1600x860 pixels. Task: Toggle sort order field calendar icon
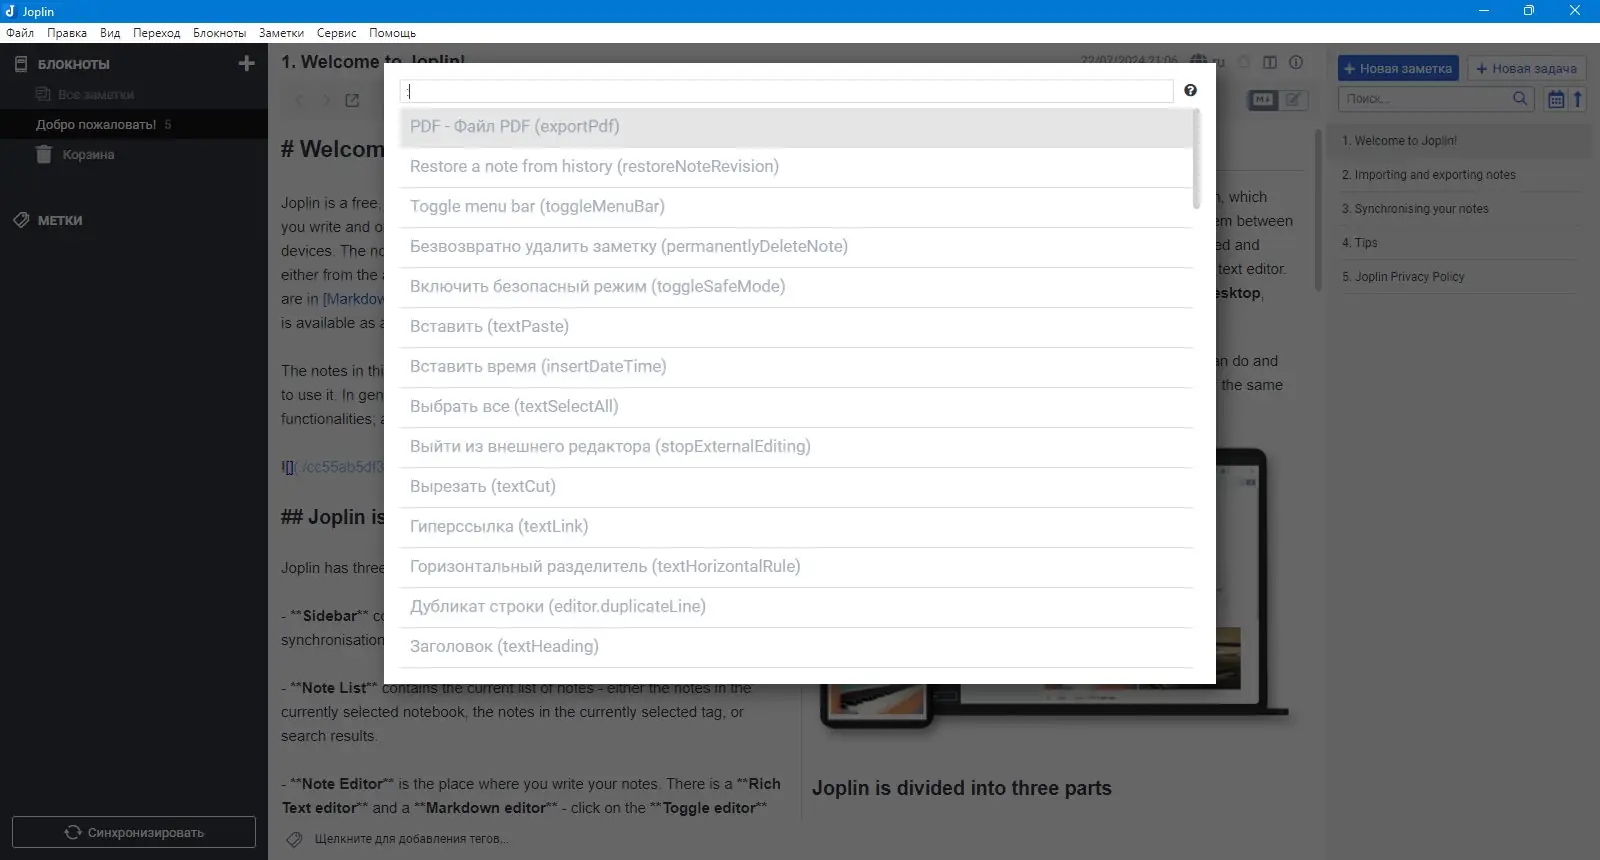pos(1556,98)
